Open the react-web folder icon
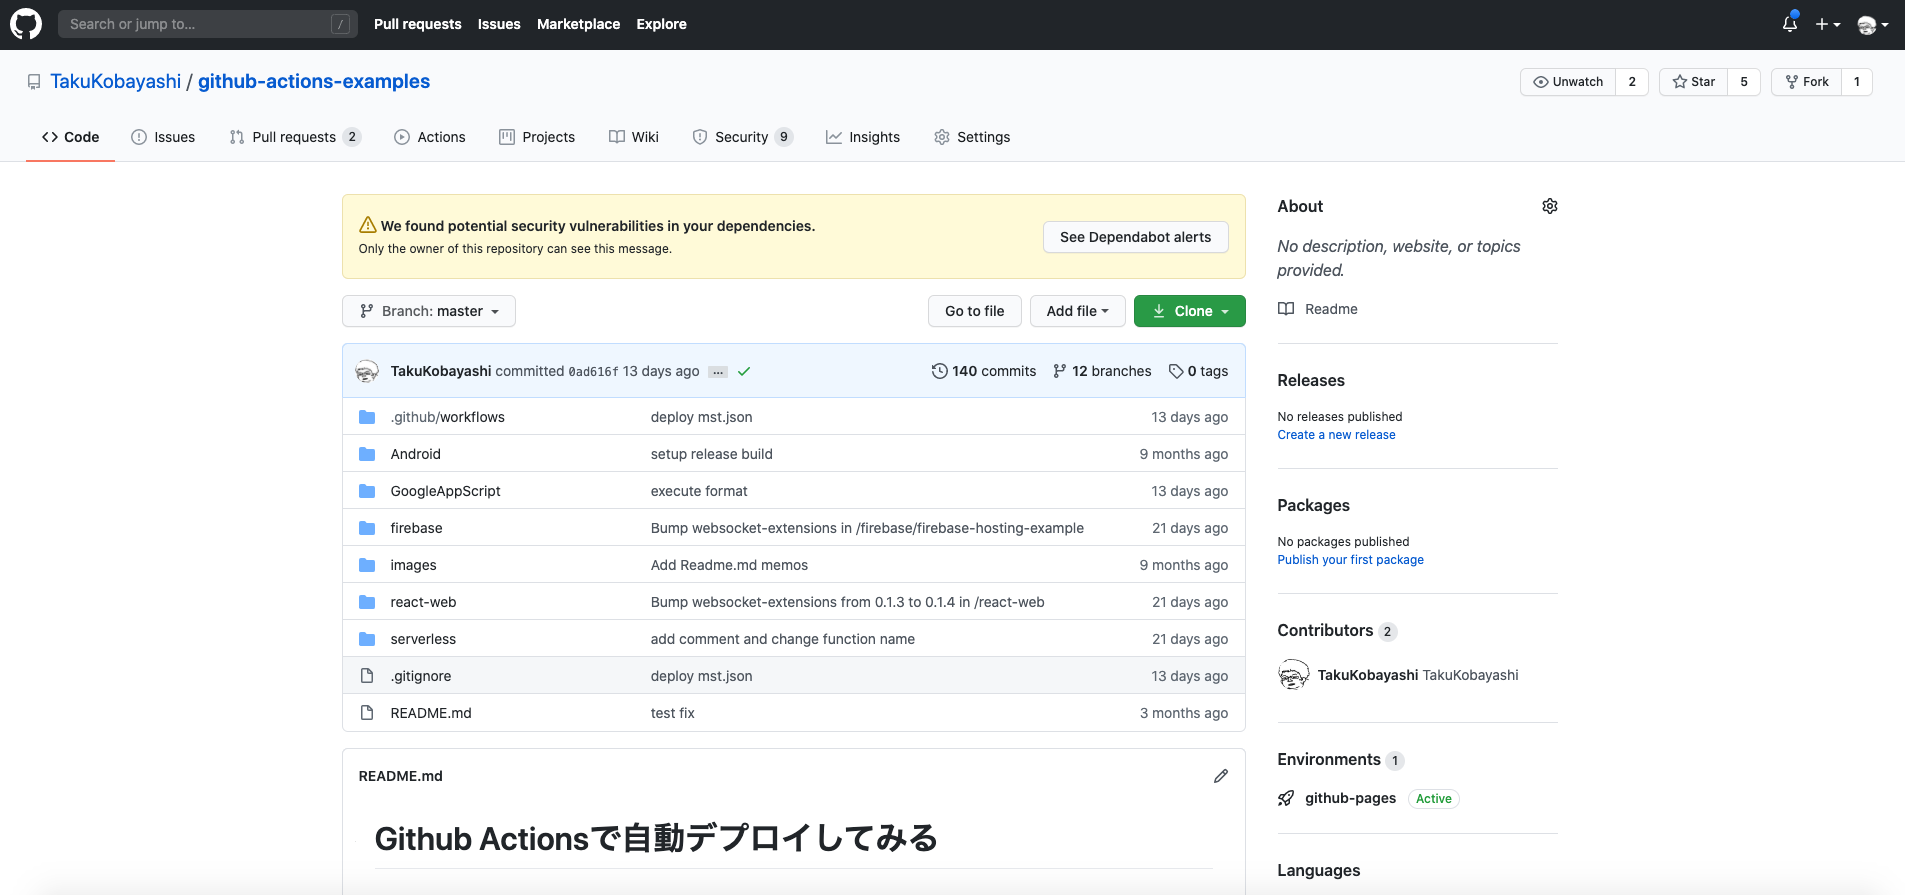 coord(367,602)
